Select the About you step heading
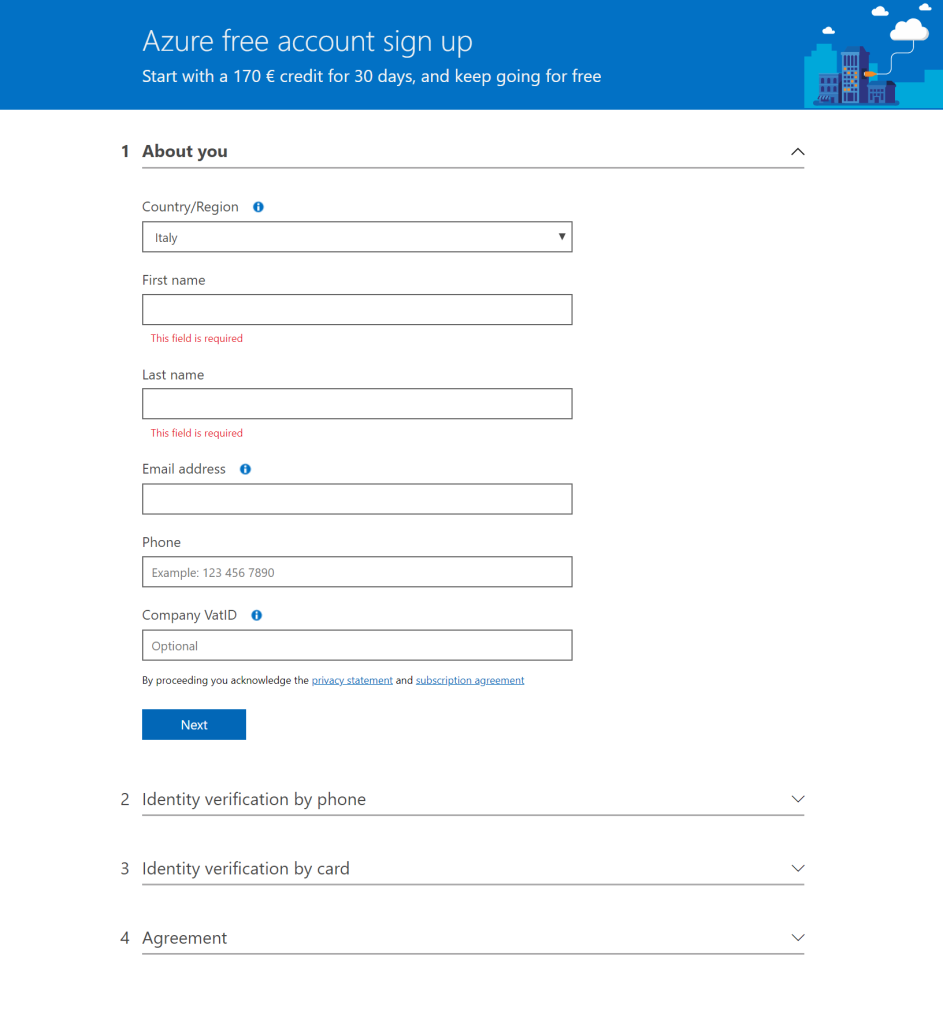Image resolution: width=943 pixels, height=1024 pixels. [x=185, y=152]
